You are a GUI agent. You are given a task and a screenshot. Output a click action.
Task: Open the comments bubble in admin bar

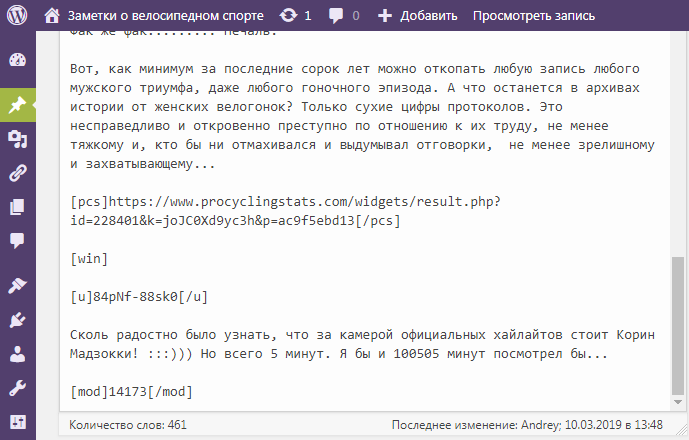pos(336,16)
